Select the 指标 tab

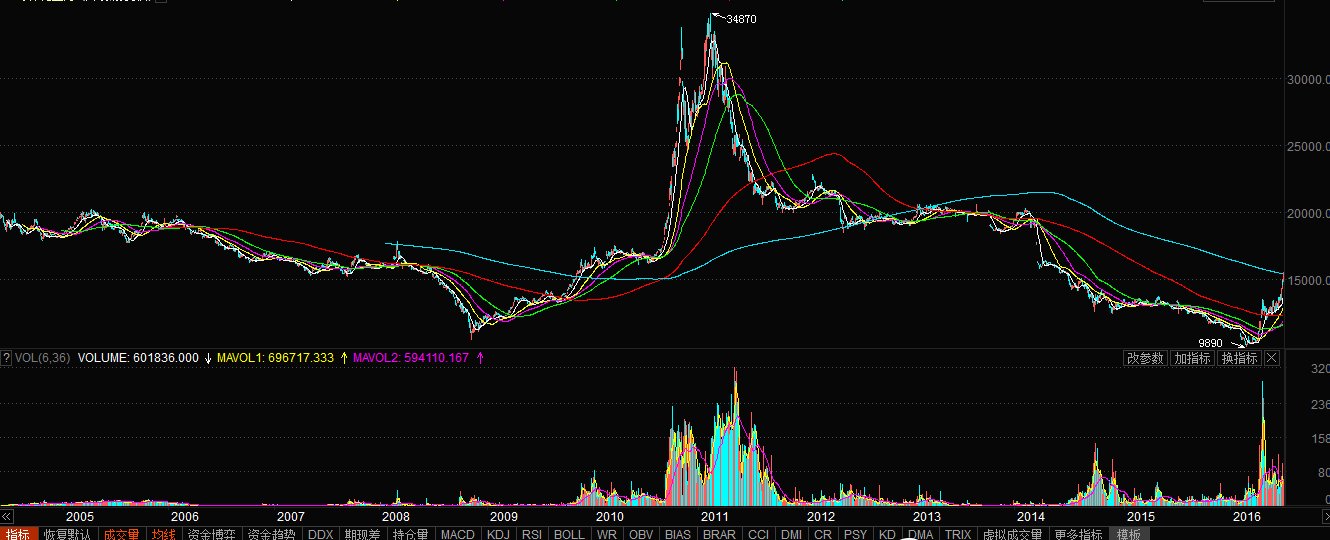click(x=18, y=534)
